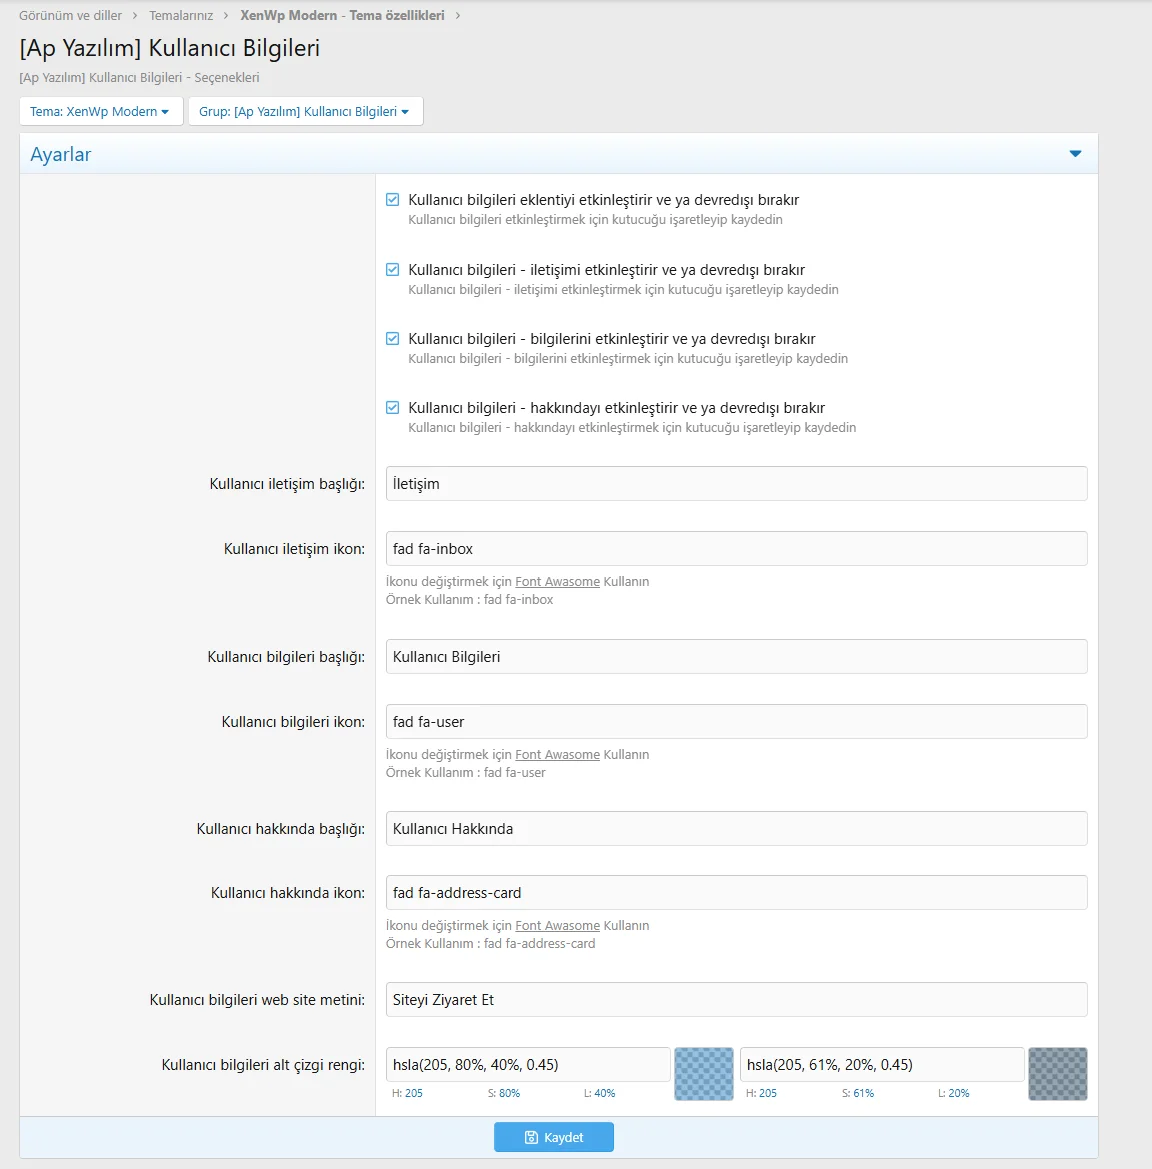Click the Kaydet save button

click(553, 1137)
